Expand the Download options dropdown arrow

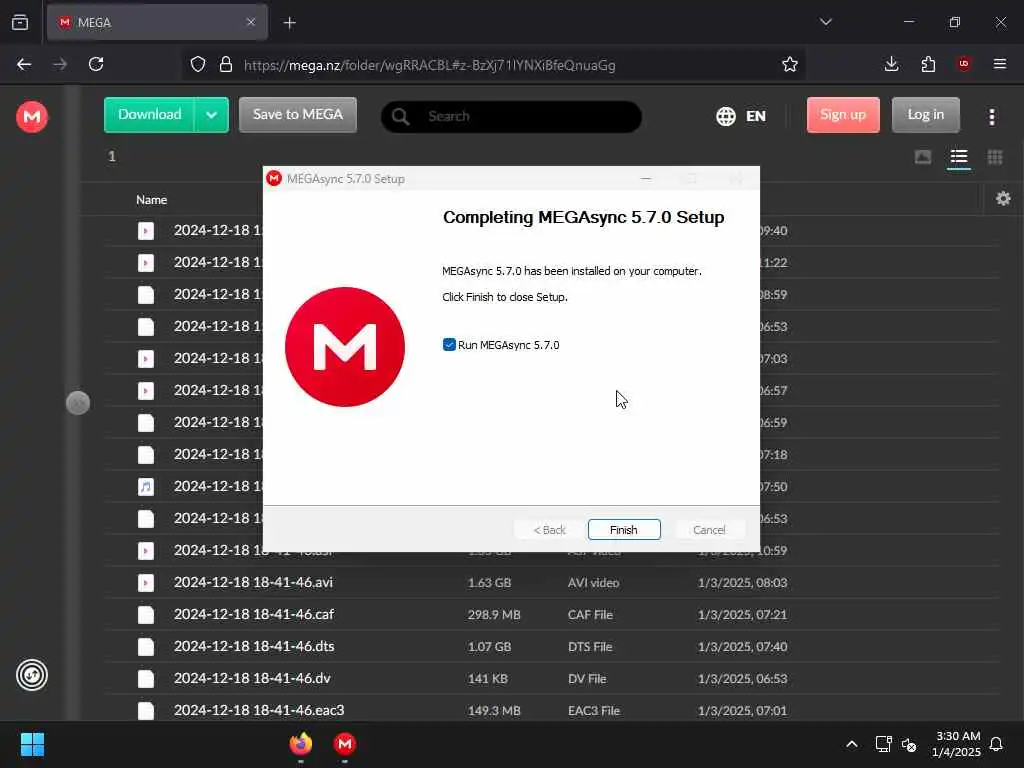click(x=212, y=115)
